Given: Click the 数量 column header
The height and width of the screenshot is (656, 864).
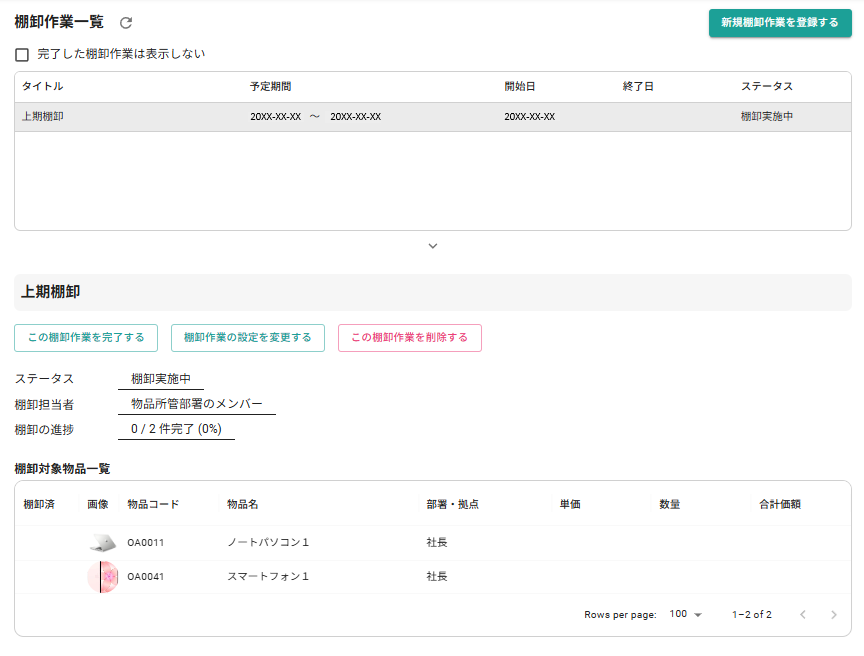Looking at the screenshot, I should point(669,504).
